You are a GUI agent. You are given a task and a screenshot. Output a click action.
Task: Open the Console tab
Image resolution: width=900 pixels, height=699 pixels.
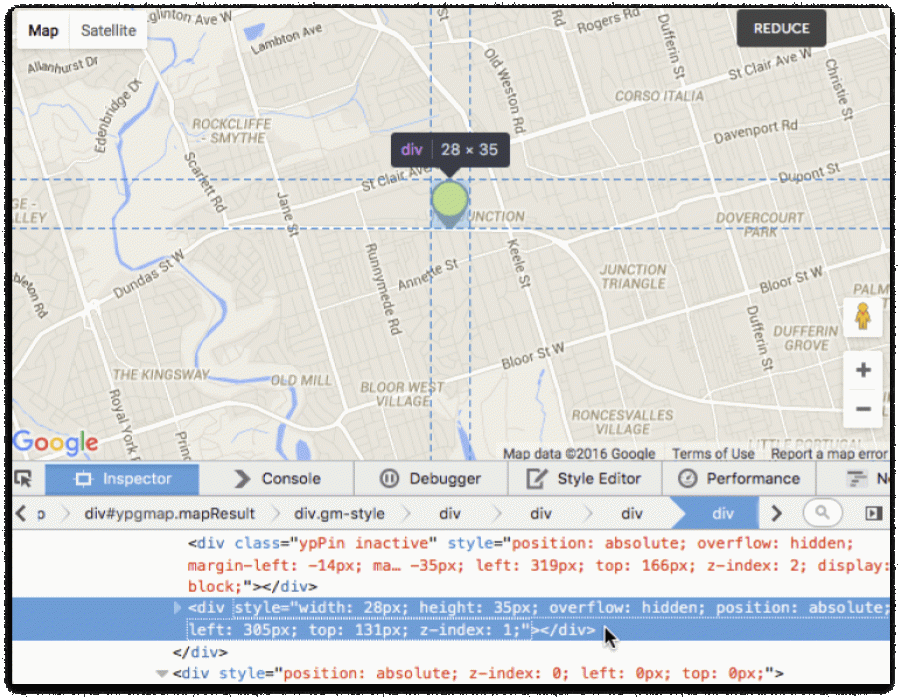[x=277, y=479]
